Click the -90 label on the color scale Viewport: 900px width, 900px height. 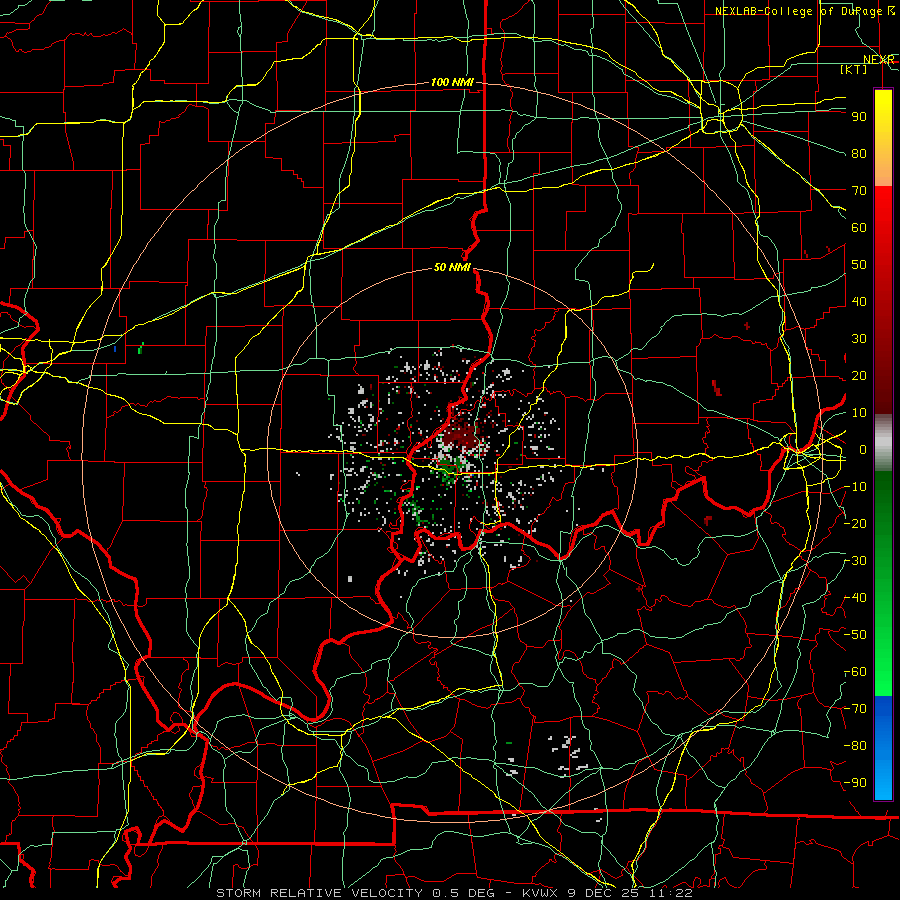click(855, 782)
